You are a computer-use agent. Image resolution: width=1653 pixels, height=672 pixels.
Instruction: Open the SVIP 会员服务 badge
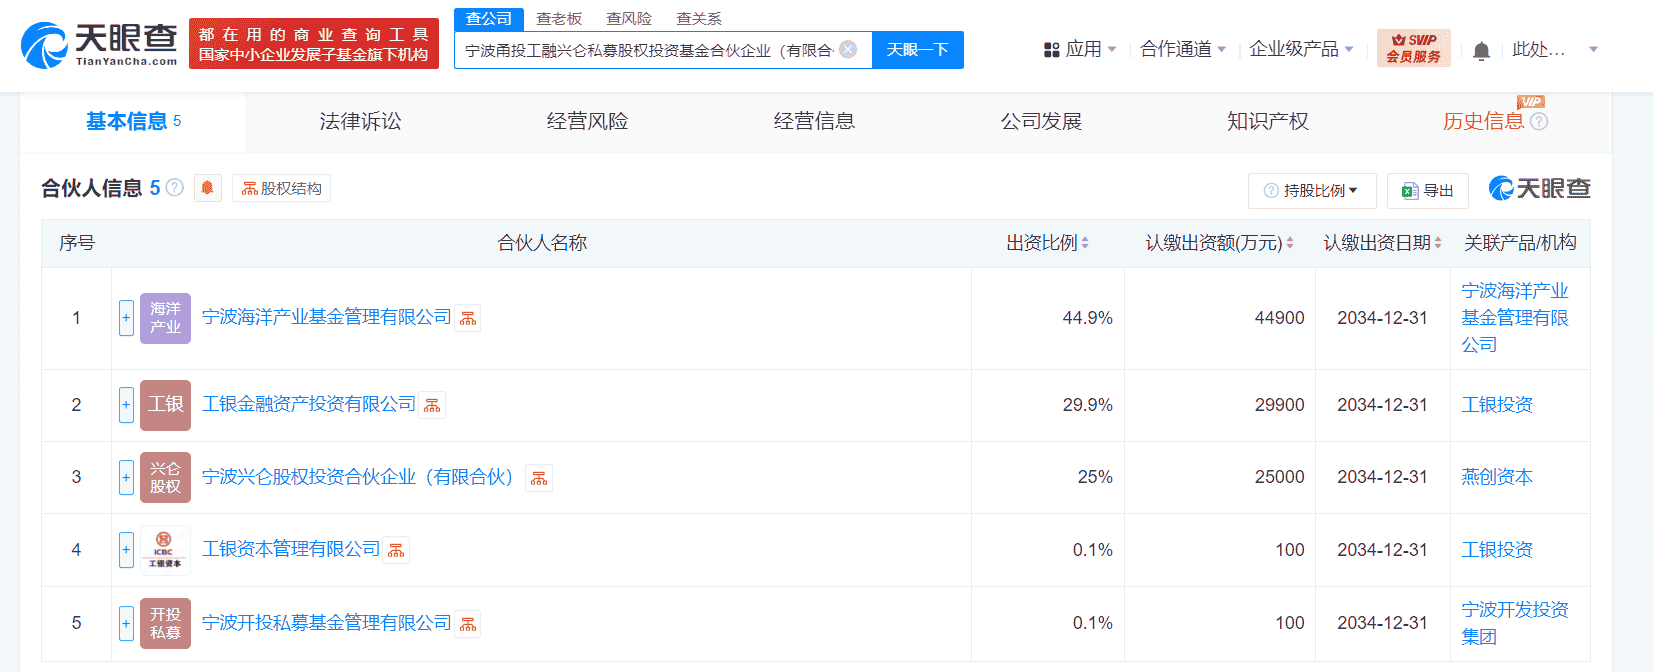point(1413,48)
